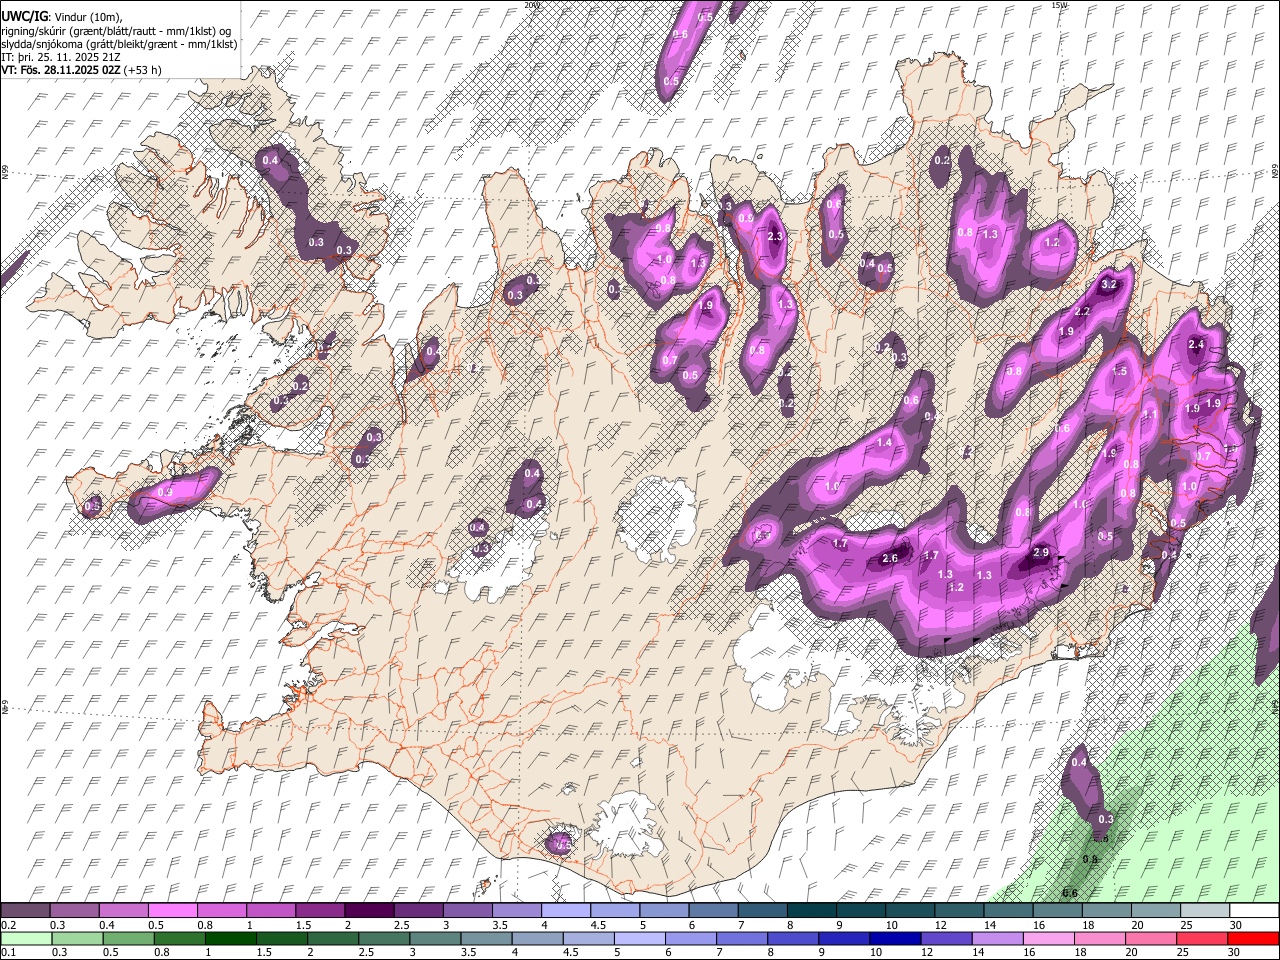Pick the darkest purple 2 swatch in legend

[368, 910]
